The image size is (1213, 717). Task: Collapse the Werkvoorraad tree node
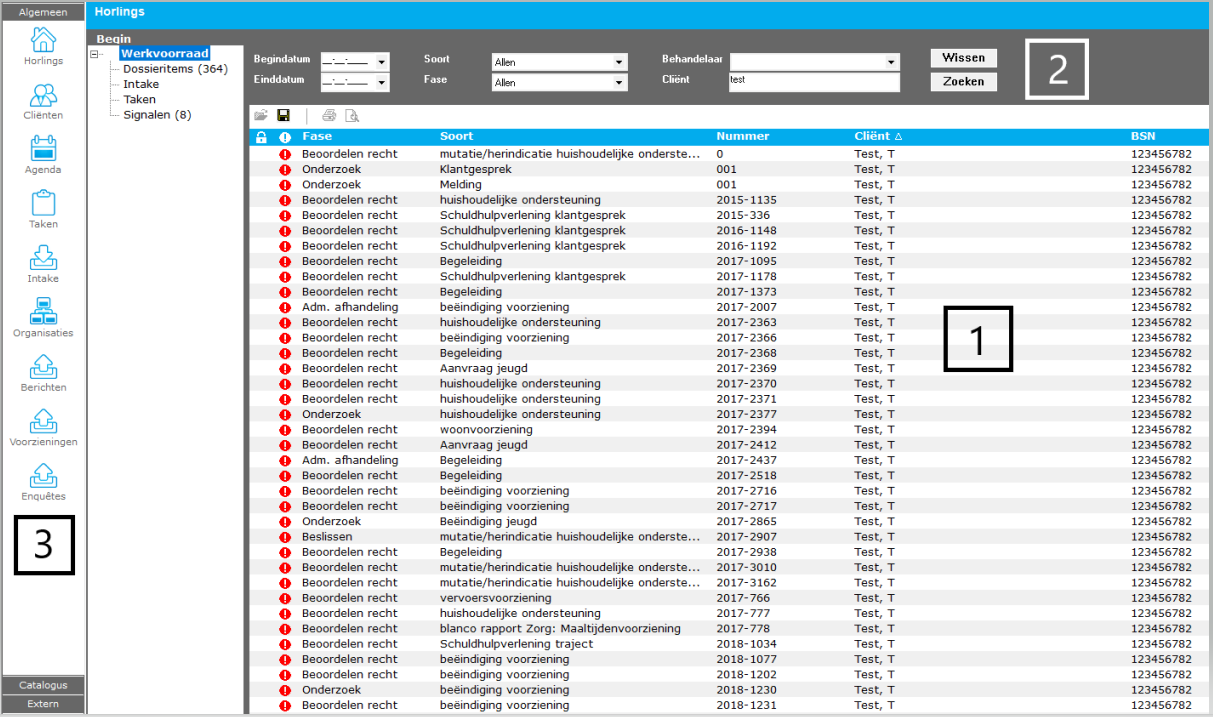[95, 54]
